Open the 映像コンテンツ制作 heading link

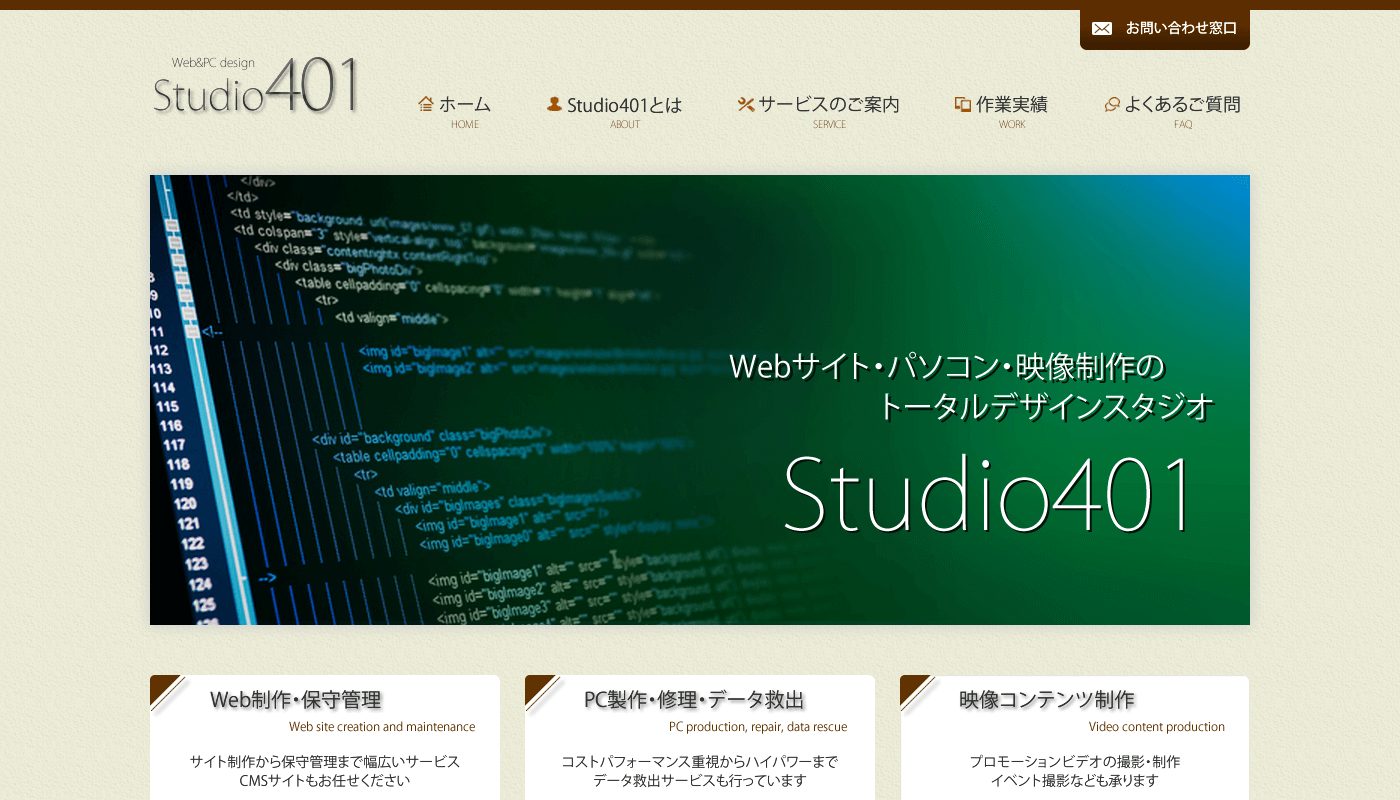click(1046, 700)
